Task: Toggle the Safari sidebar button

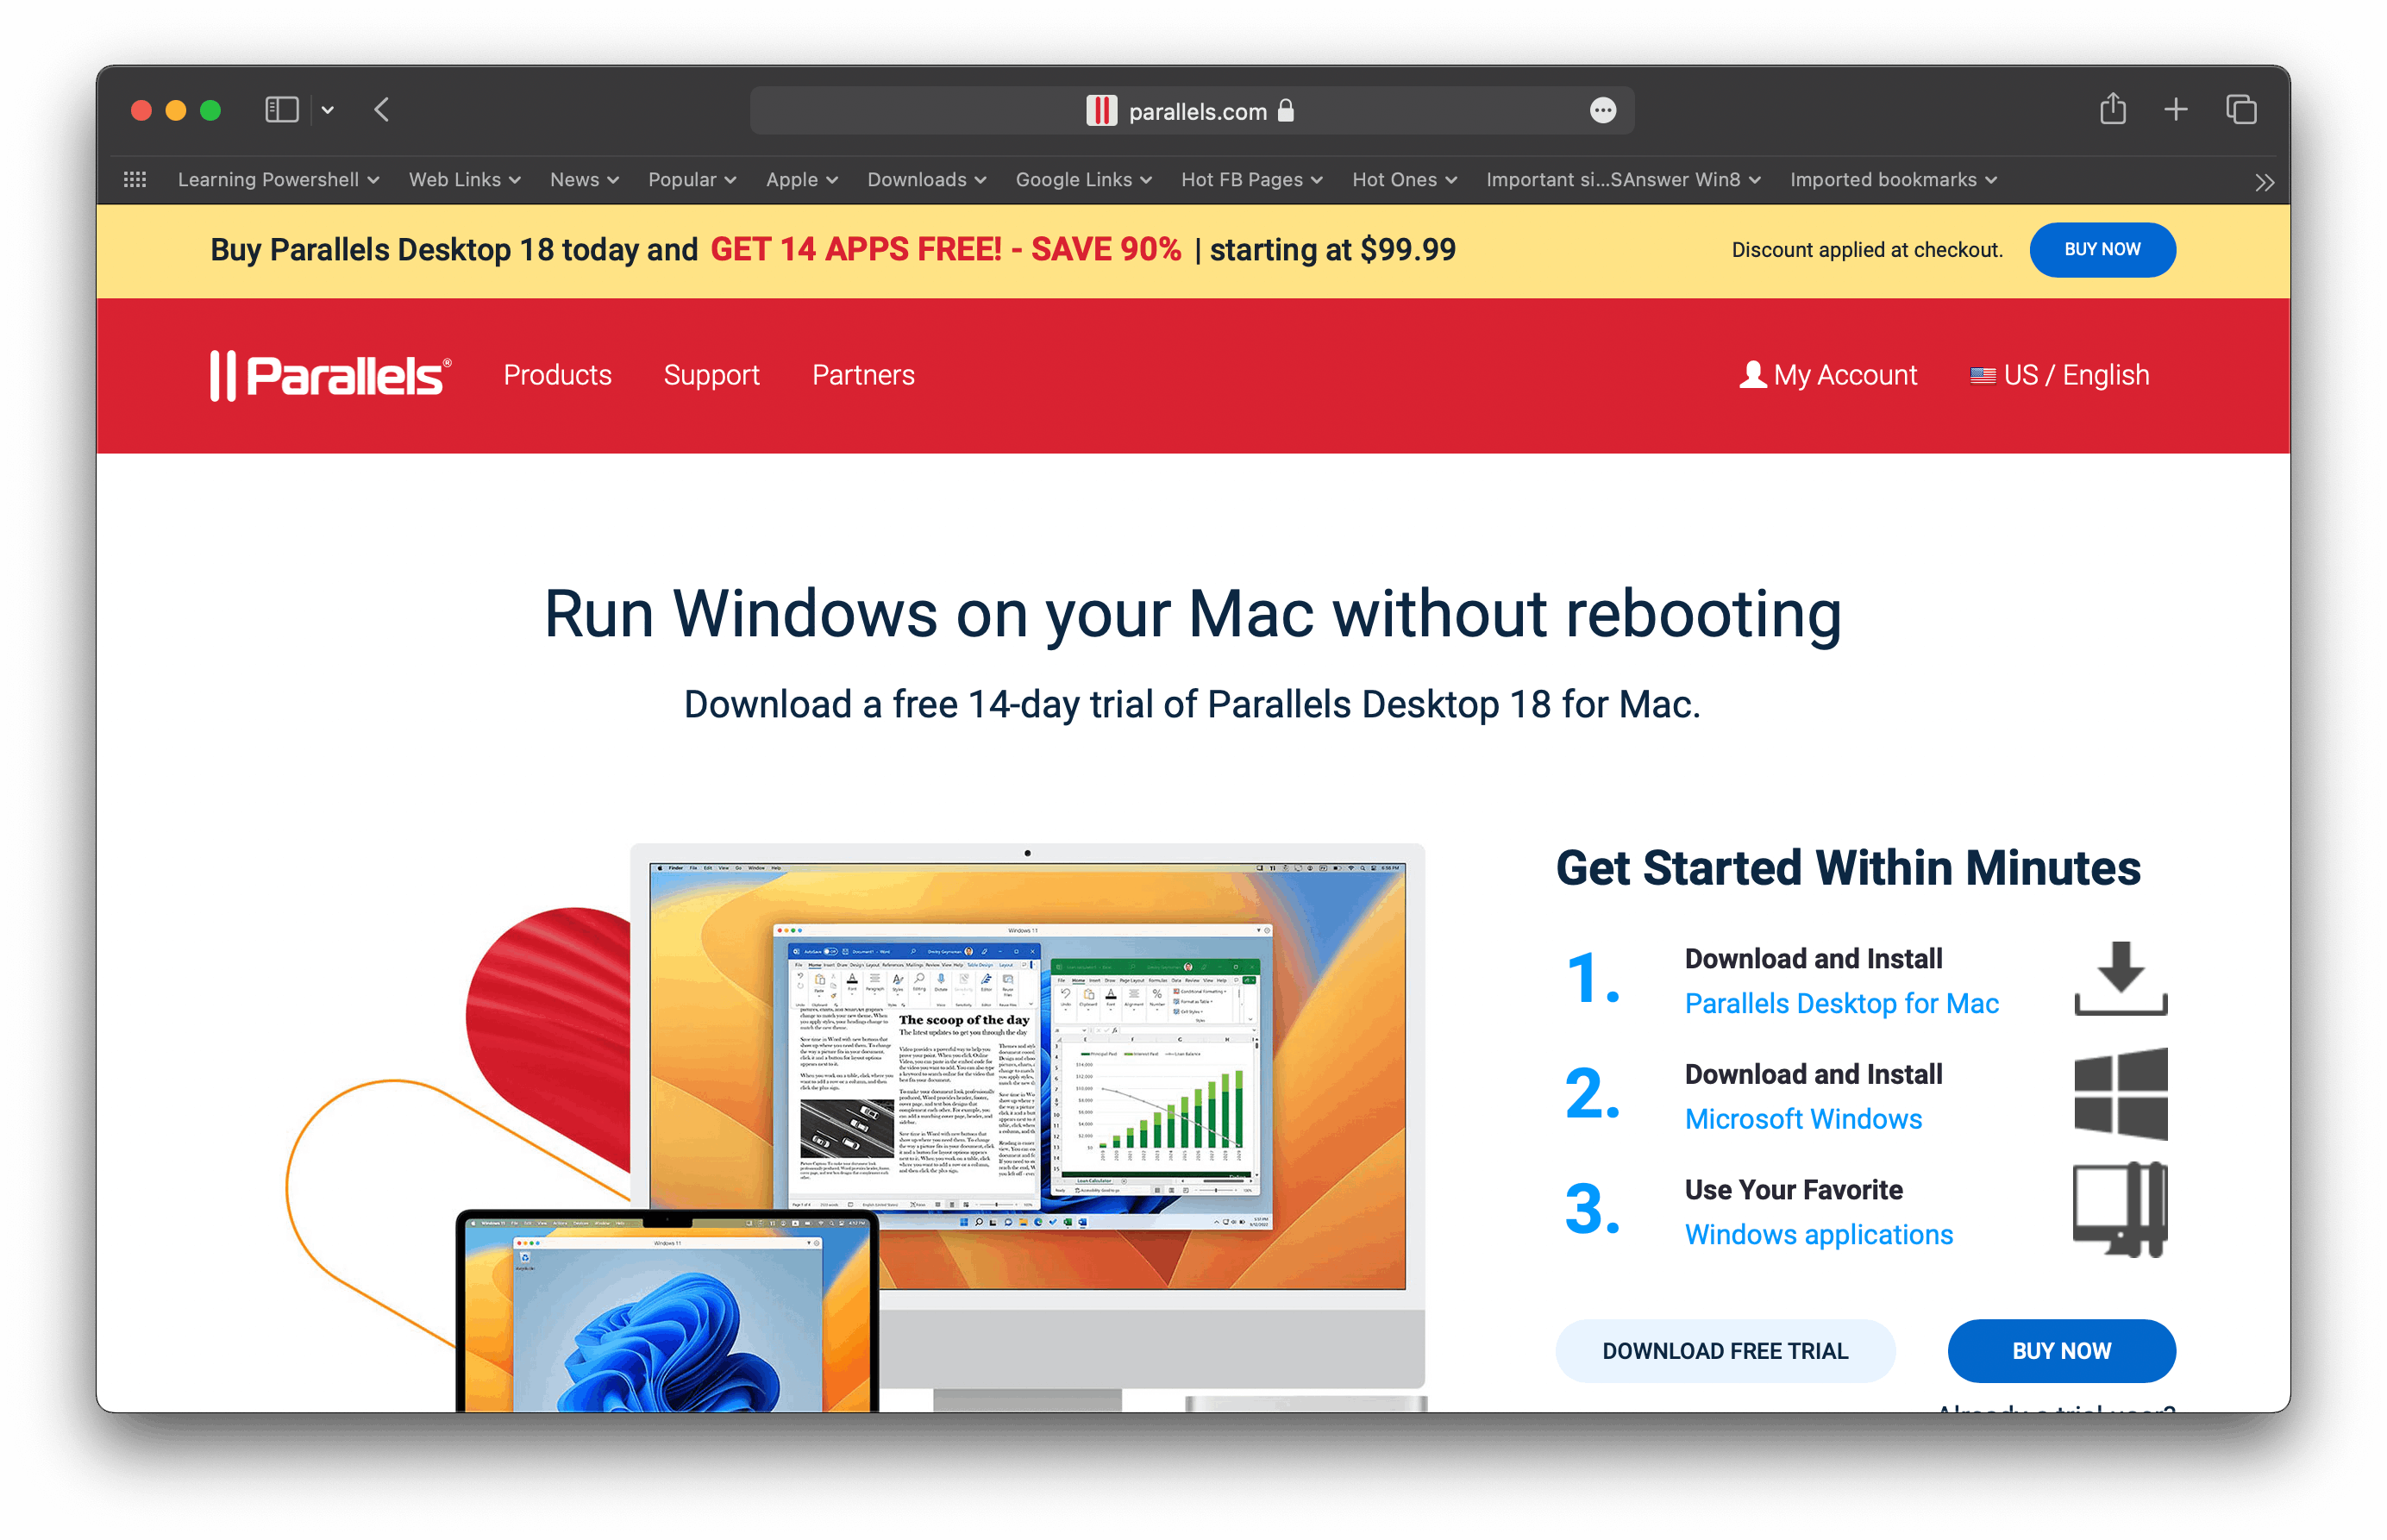Action: click(281, 110)
